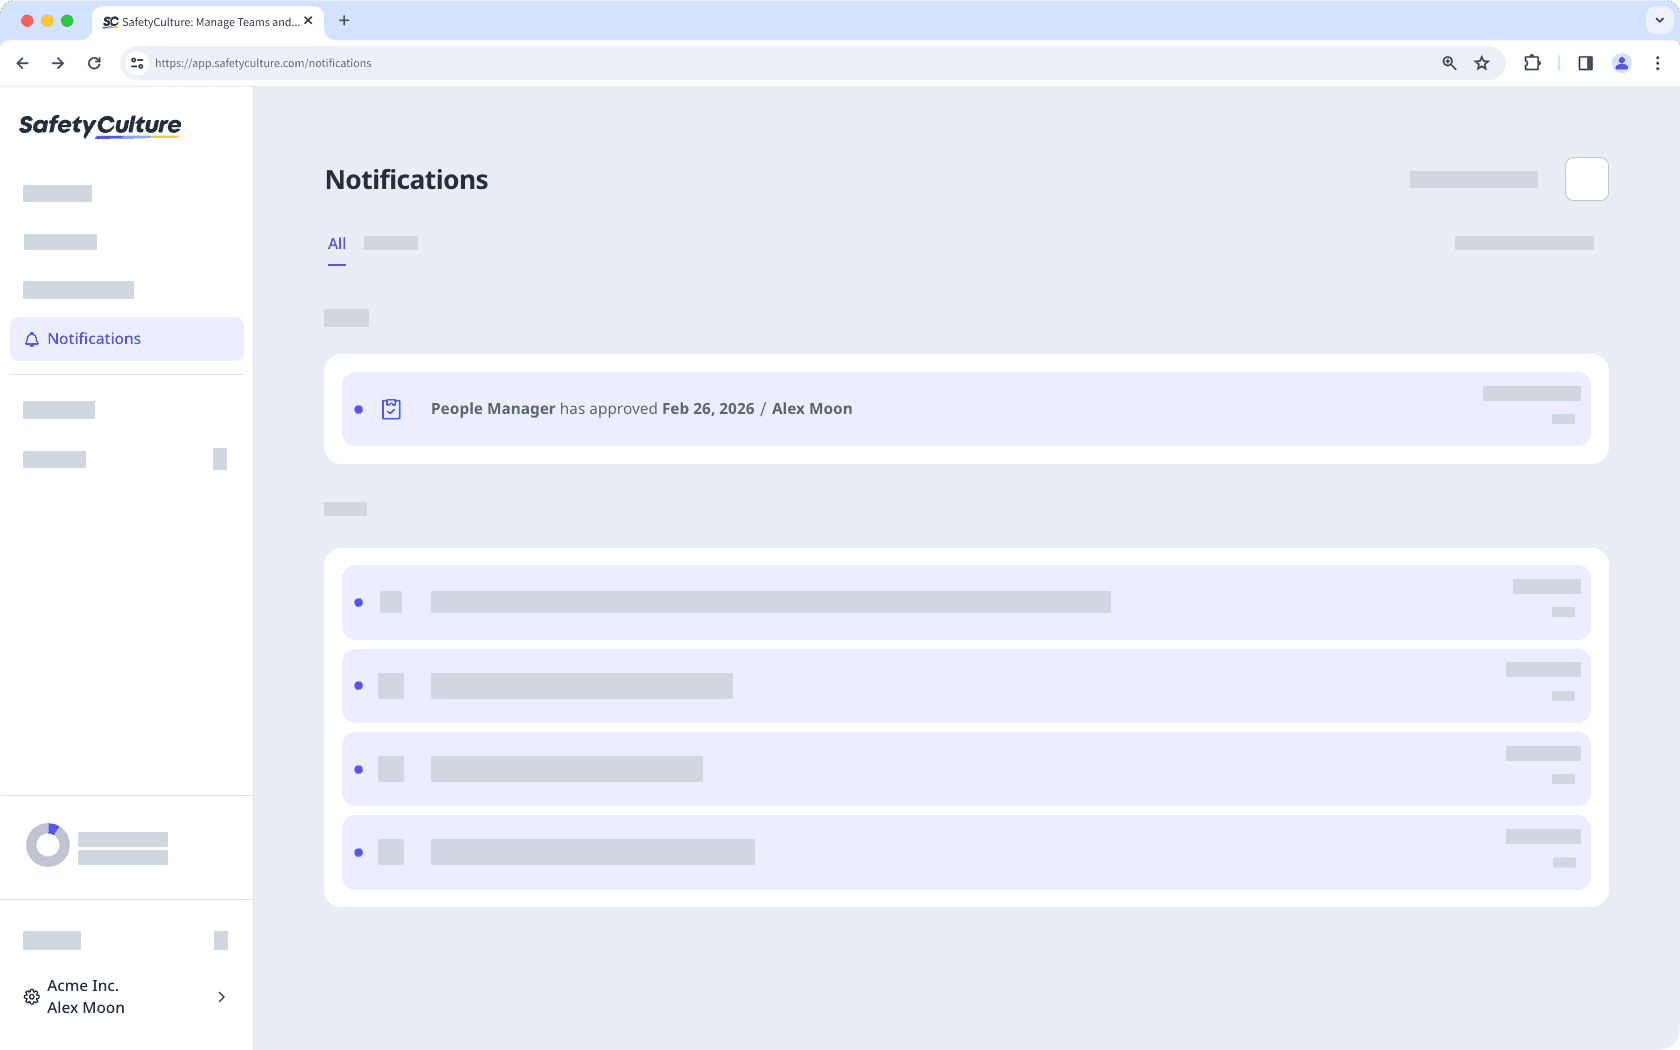Open the browser profile avatar icon
This screenshot has width=1680, height=1050.
click(x=1621, y=63)
